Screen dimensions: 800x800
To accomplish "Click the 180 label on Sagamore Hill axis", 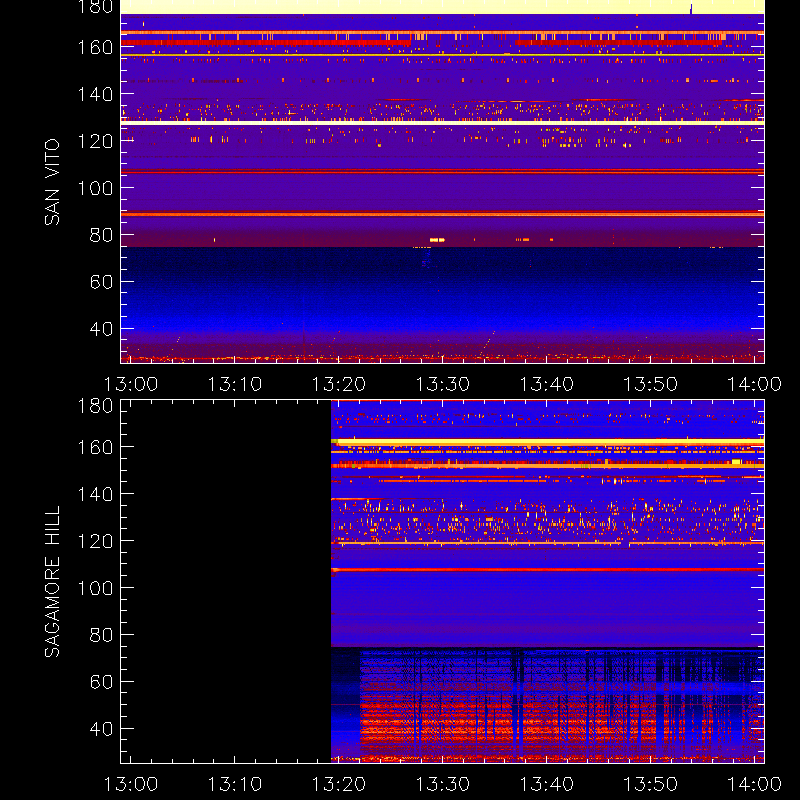I will pos(95,406).
